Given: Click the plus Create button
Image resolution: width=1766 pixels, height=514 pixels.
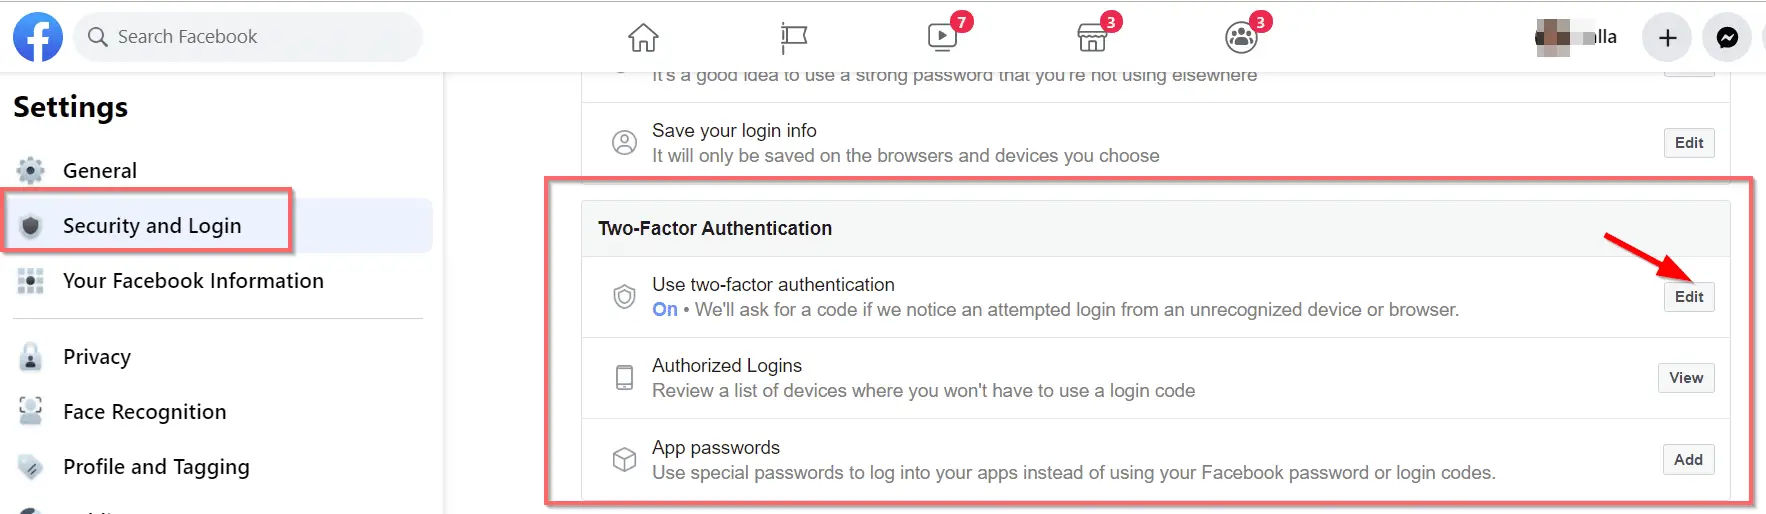Looking at the screenshot, I should [x=1667, y=37].
